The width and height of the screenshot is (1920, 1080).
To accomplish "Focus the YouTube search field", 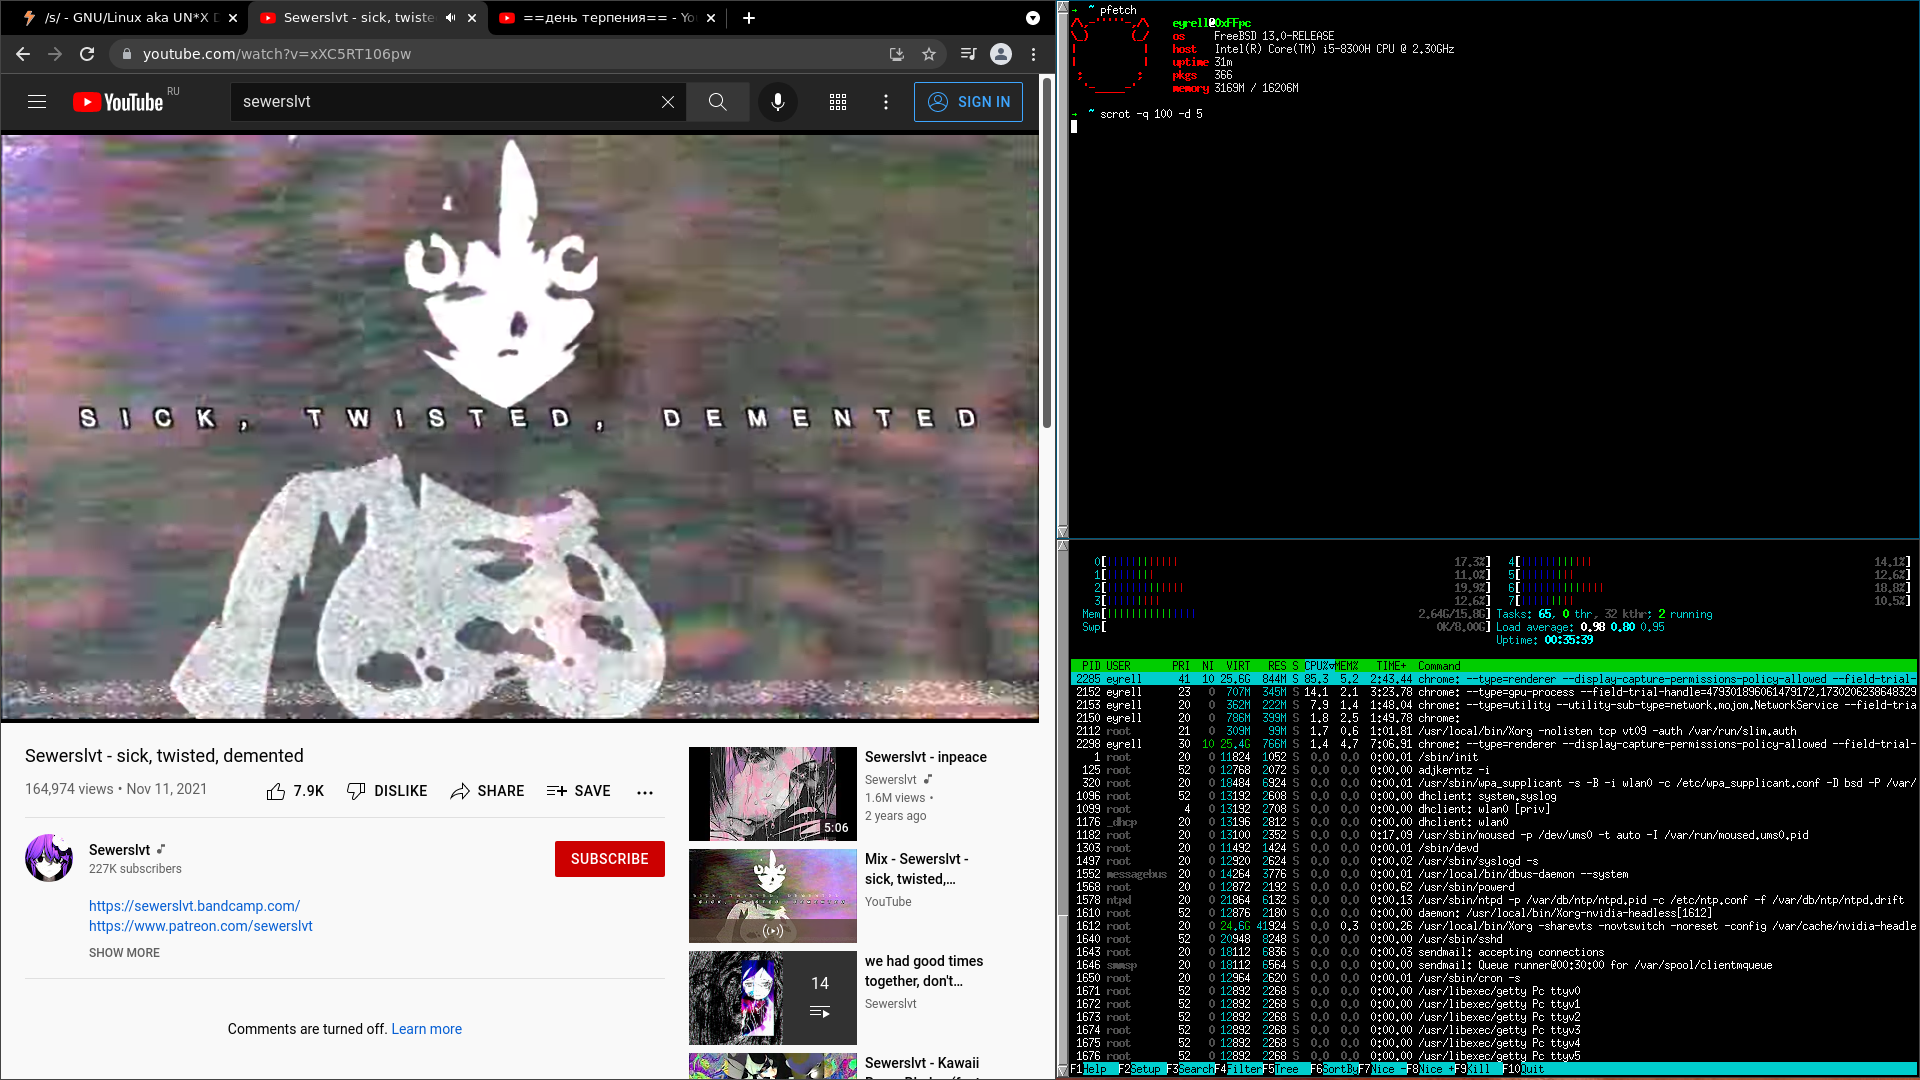I will 445,102.
